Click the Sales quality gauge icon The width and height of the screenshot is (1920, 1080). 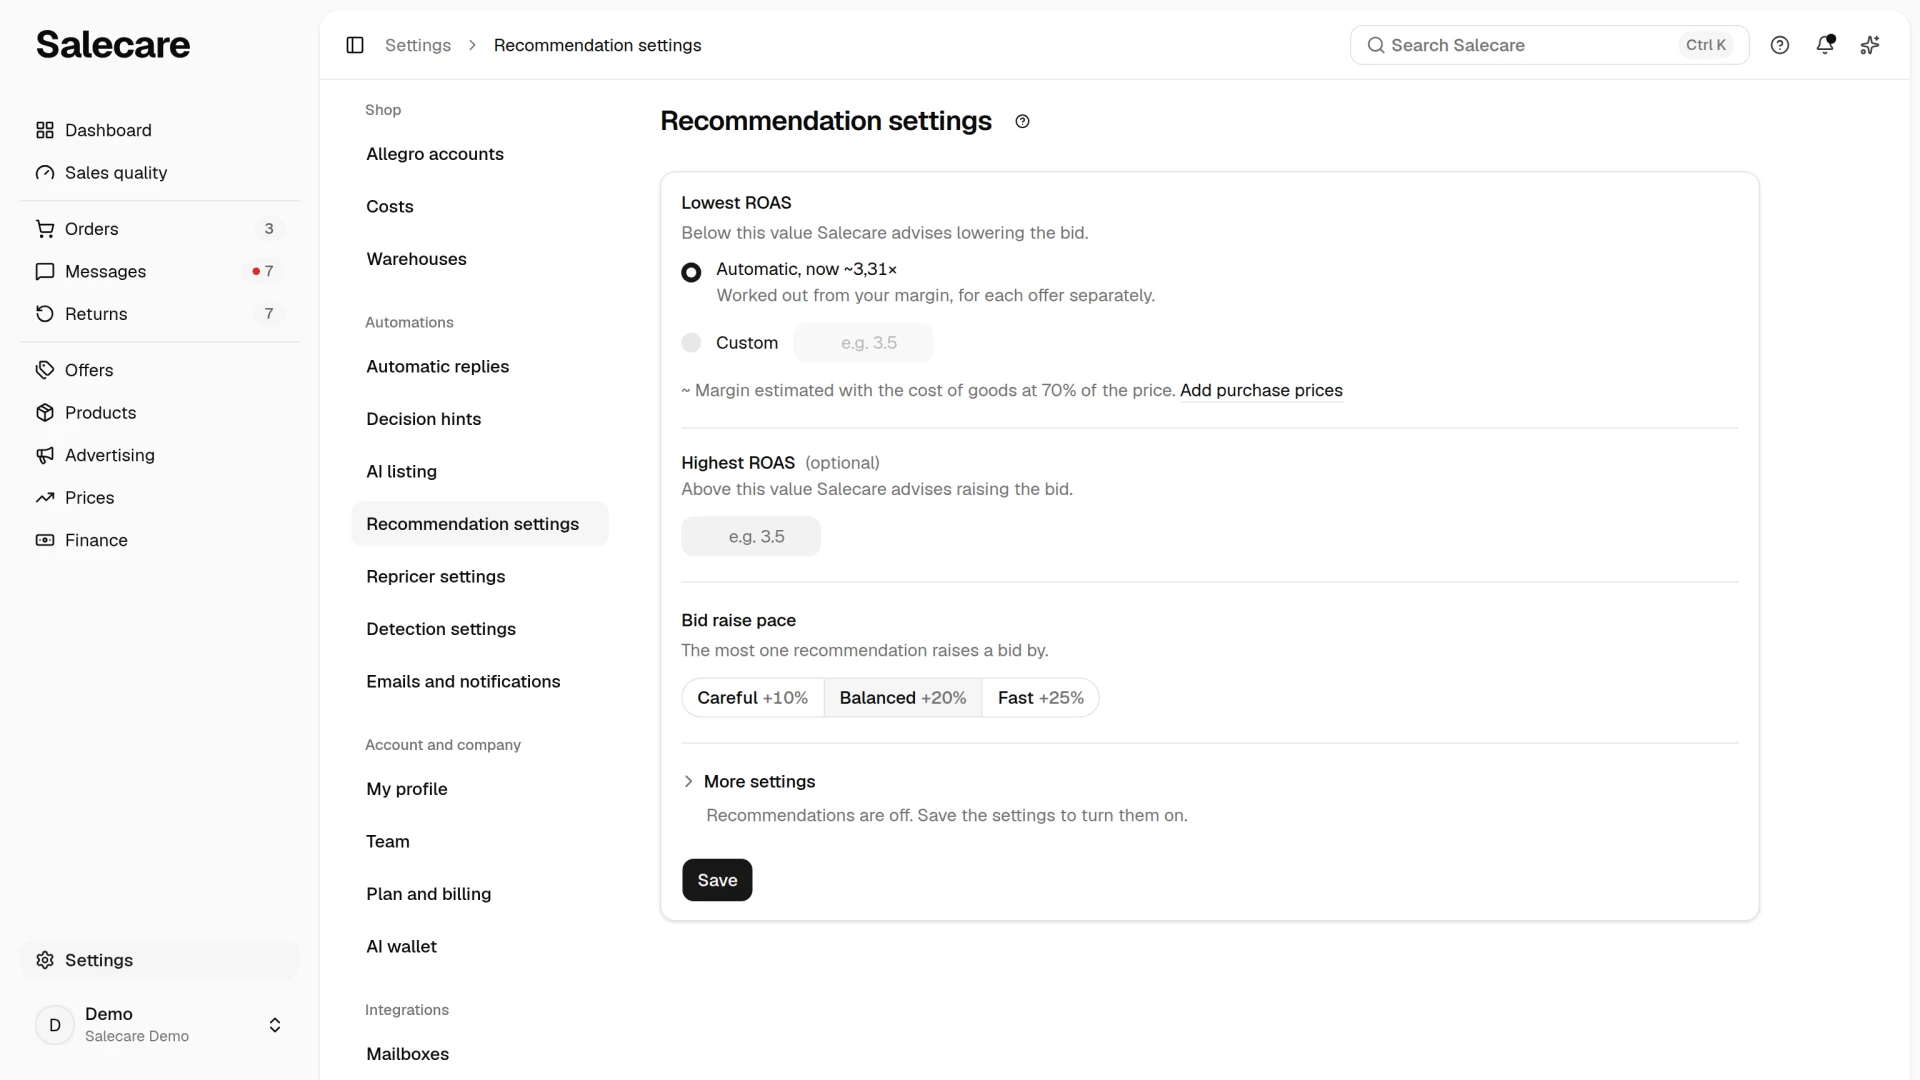(45, 173)
